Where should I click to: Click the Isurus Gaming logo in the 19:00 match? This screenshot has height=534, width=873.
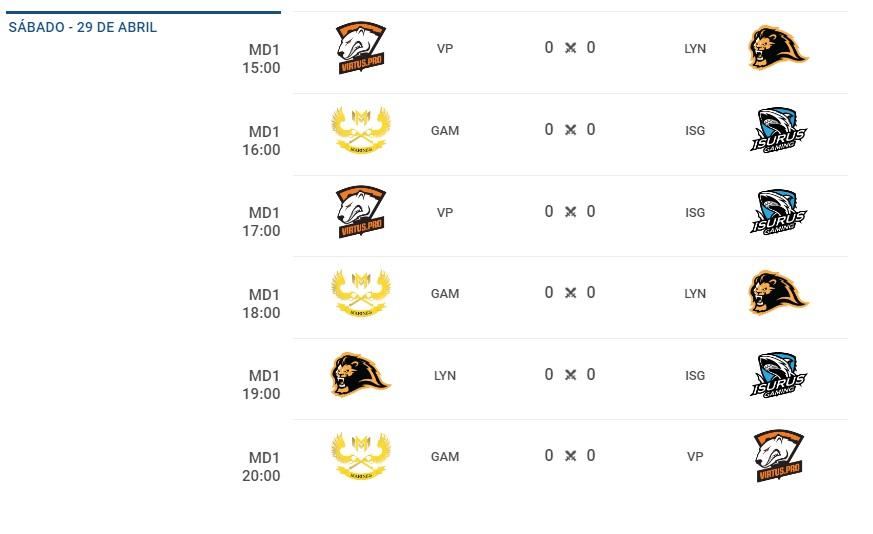(778, 375)
